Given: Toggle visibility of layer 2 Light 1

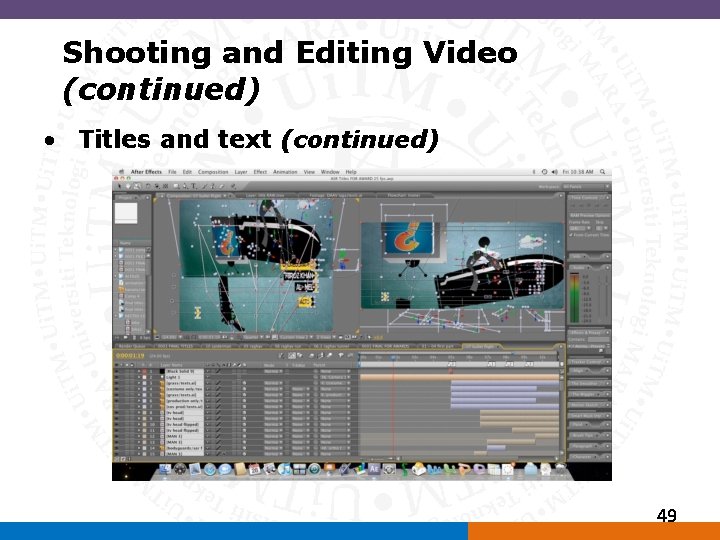Looking at the screenshot, I should (117, 377).
